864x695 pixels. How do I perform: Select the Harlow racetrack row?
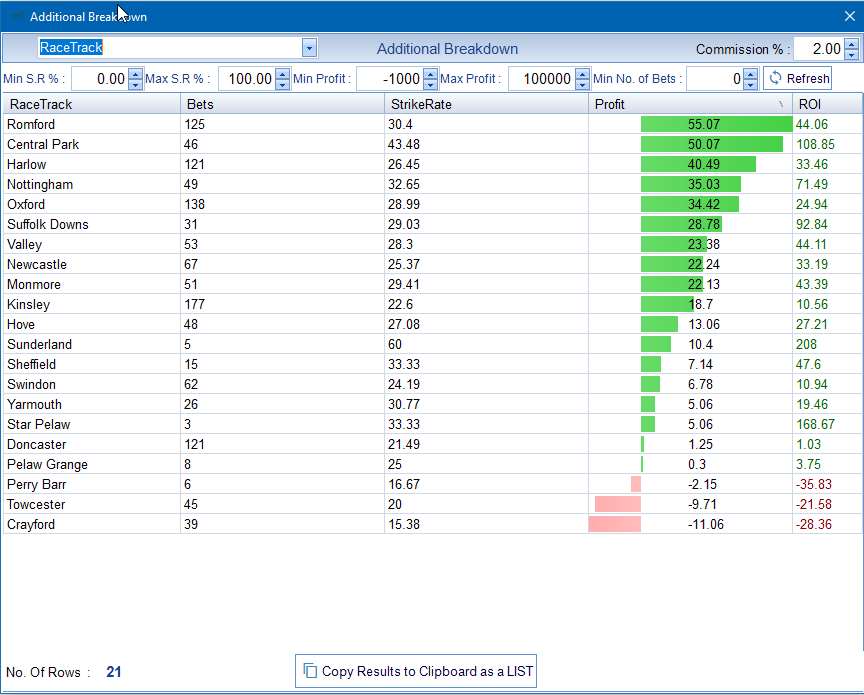point(433,164)
